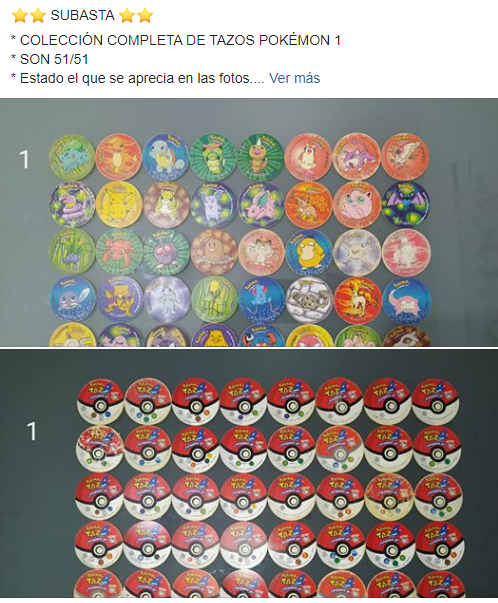Click the number 1 label on top photo
The image size is (498, 603).
pos(24,159)
